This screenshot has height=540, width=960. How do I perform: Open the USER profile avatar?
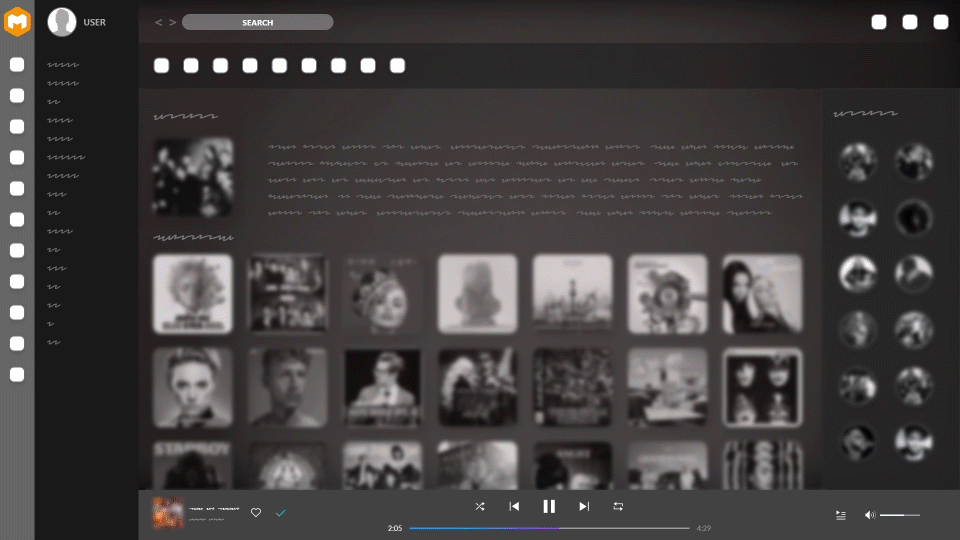coord(62,22)
